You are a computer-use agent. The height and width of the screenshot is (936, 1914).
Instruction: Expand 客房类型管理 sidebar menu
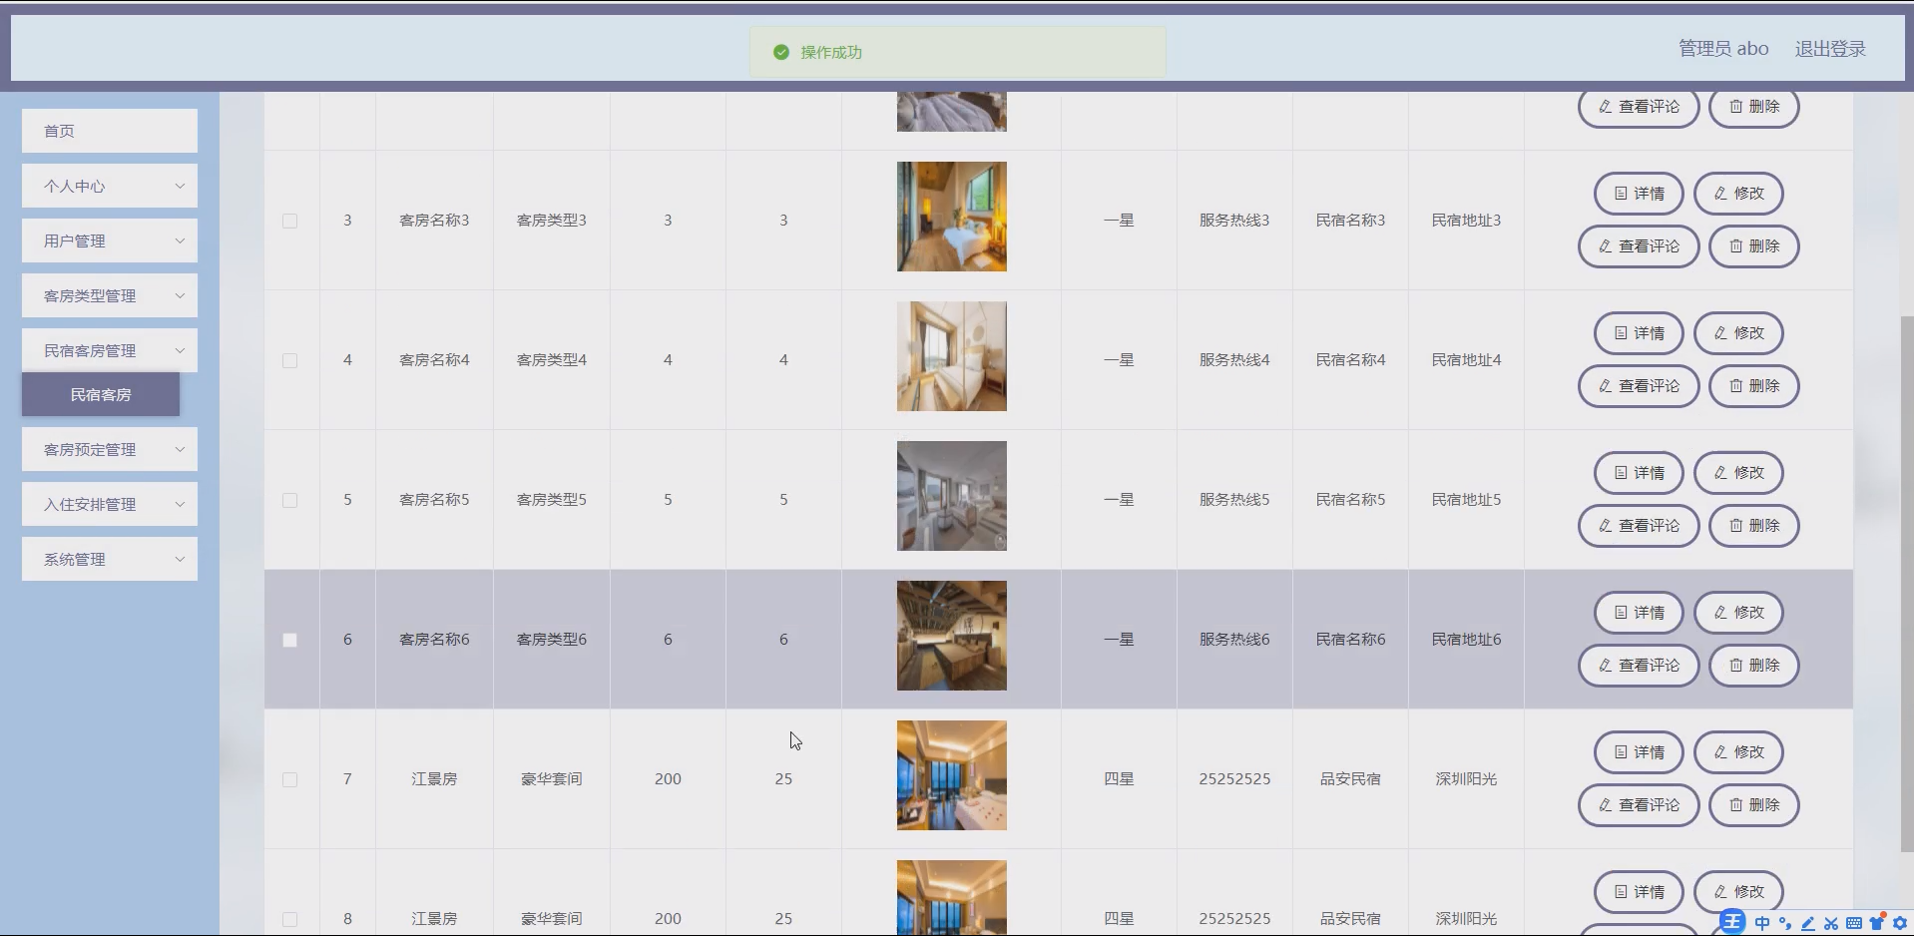[x=110, y=296]
